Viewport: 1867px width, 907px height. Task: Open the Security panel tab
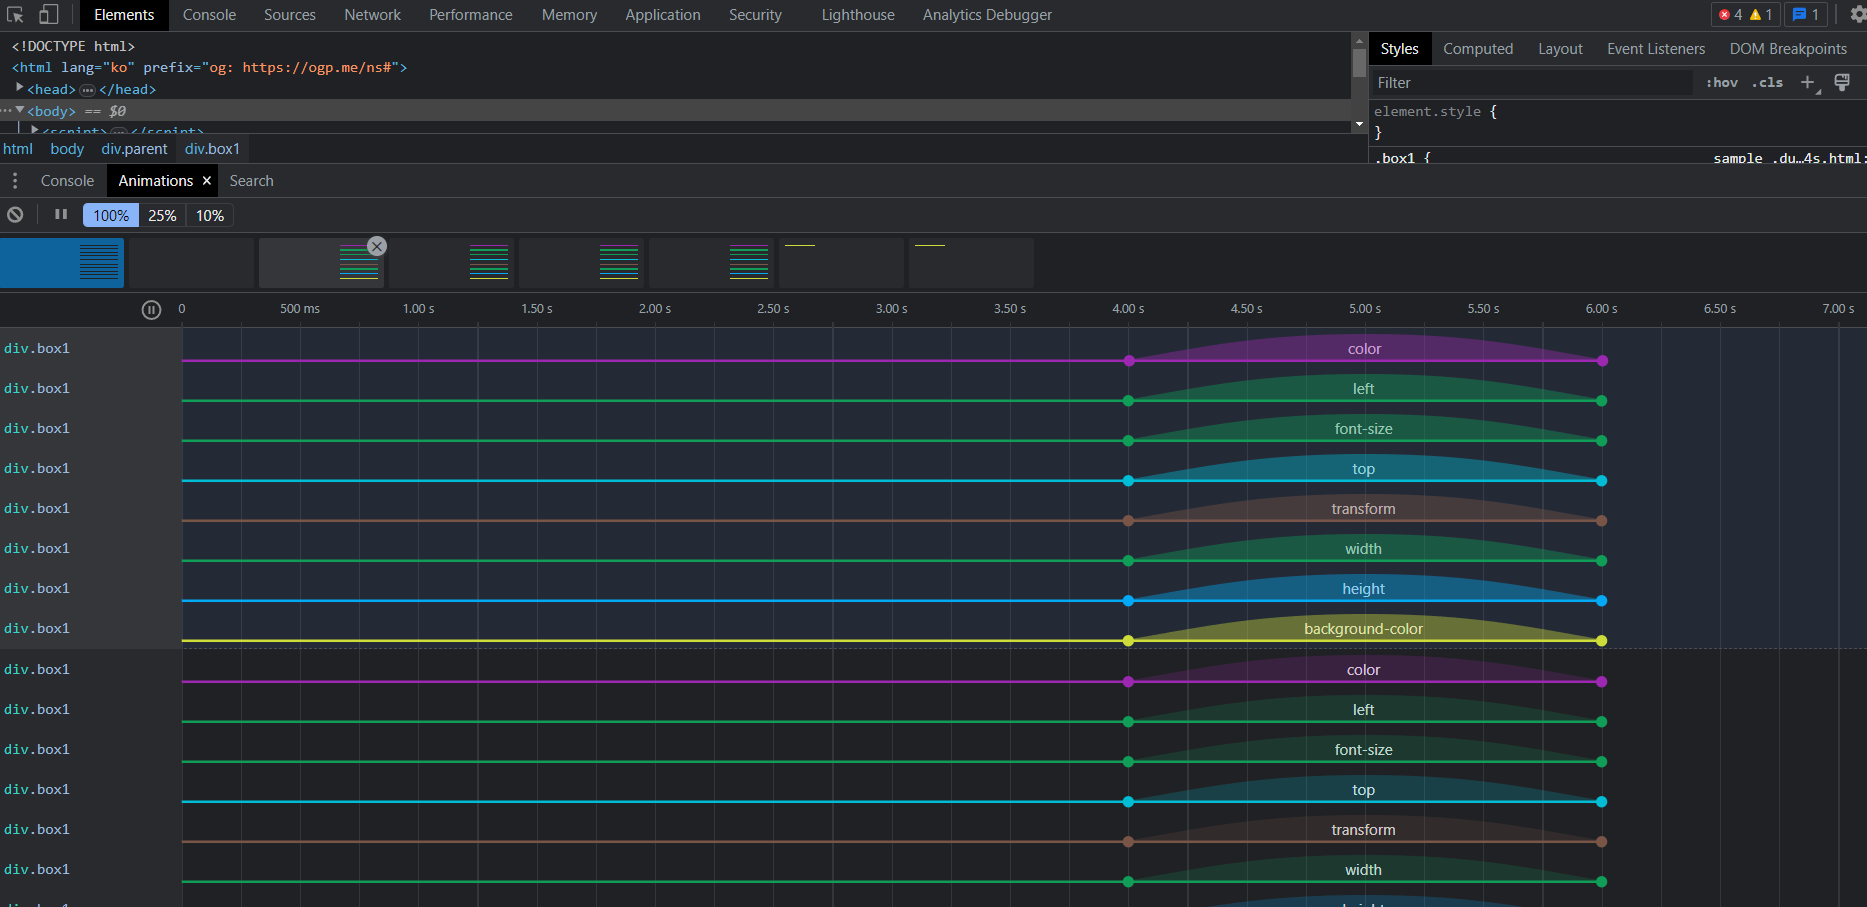tap(755, 15)
